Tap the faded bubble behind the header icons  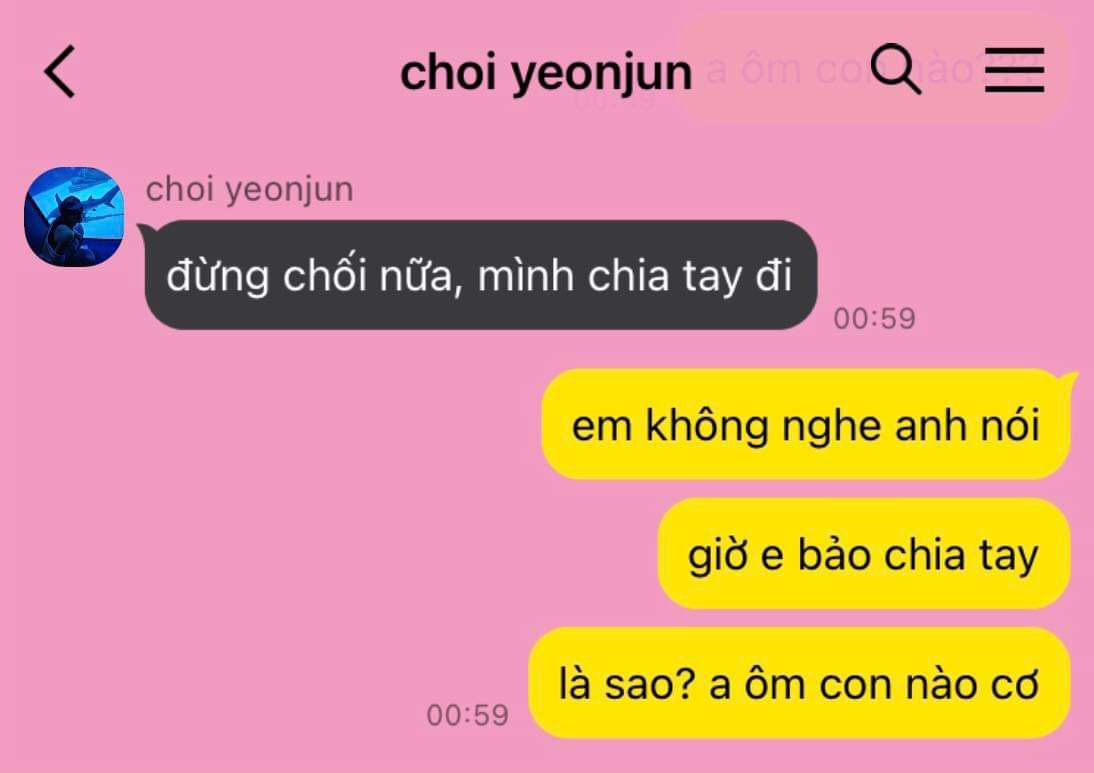coord(872,70)
